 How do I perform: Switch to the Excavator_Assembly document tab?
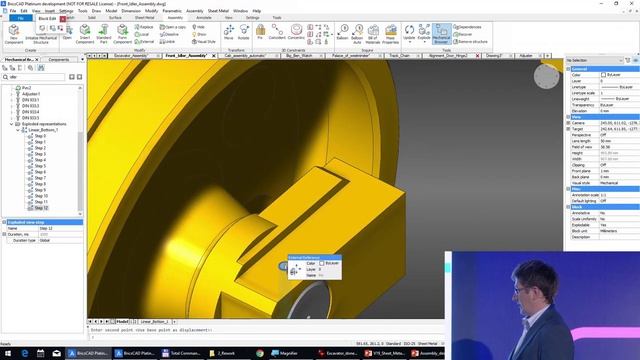tap(130, 56)
